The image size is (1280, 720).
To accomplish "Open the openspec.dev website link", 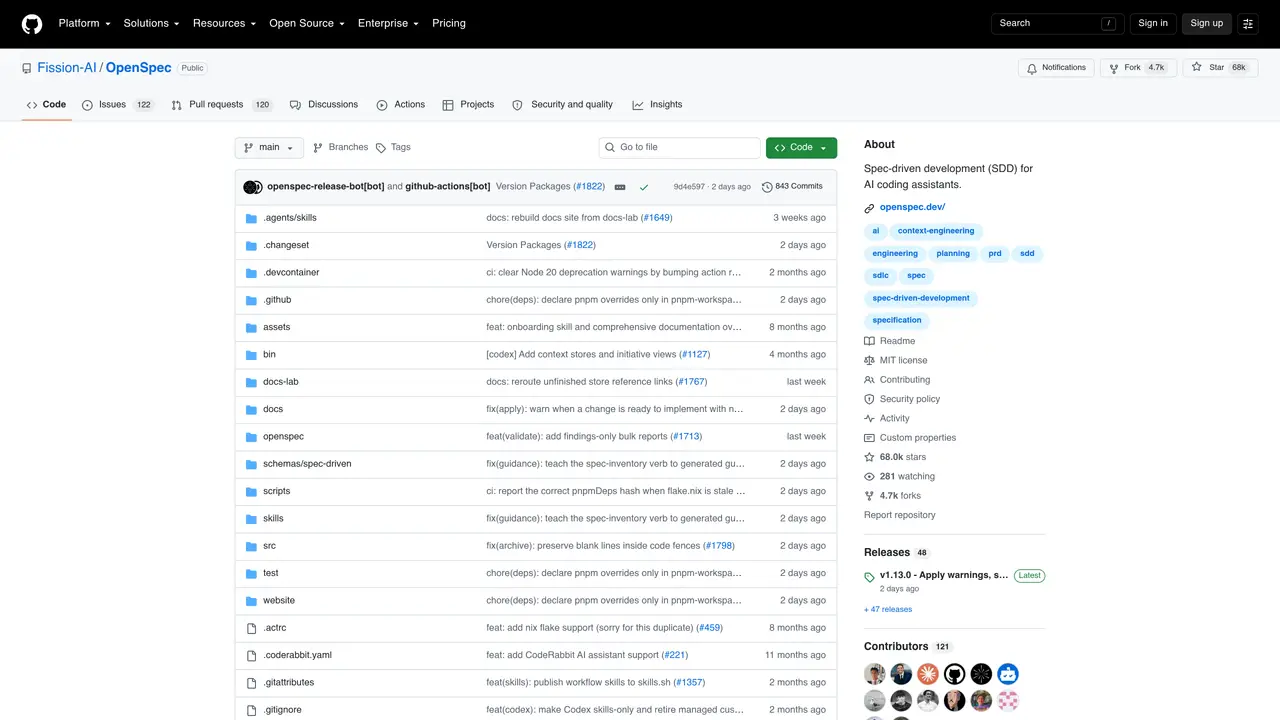I will pos(912,208).
